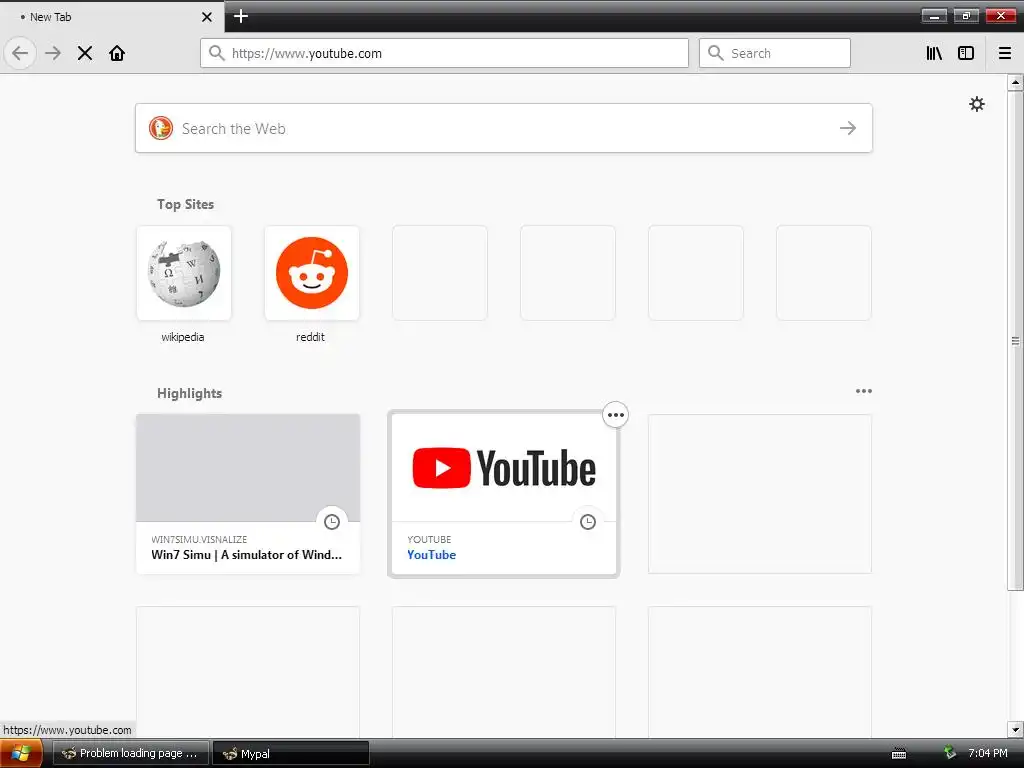
Task: Open the YouTube highlight thumbnail
Action: coord(504,468)
